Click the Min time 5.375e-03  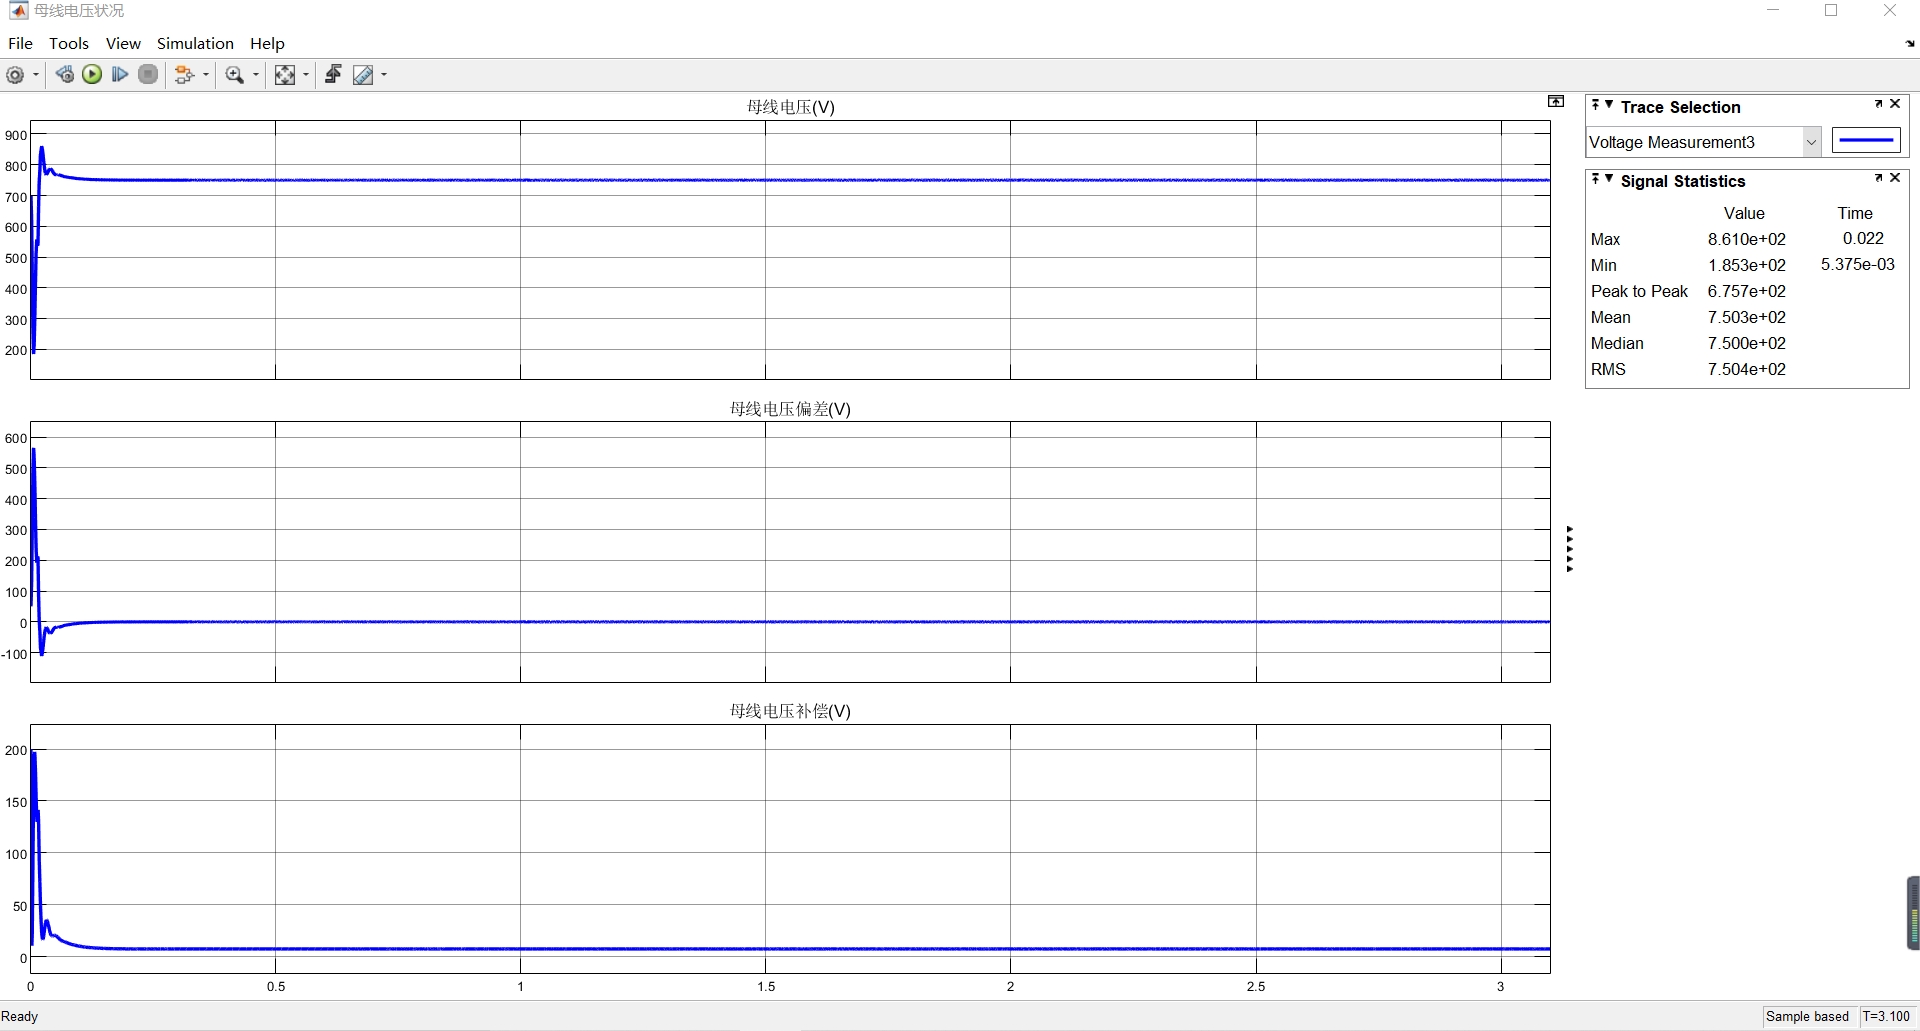tap(1857, 264)
